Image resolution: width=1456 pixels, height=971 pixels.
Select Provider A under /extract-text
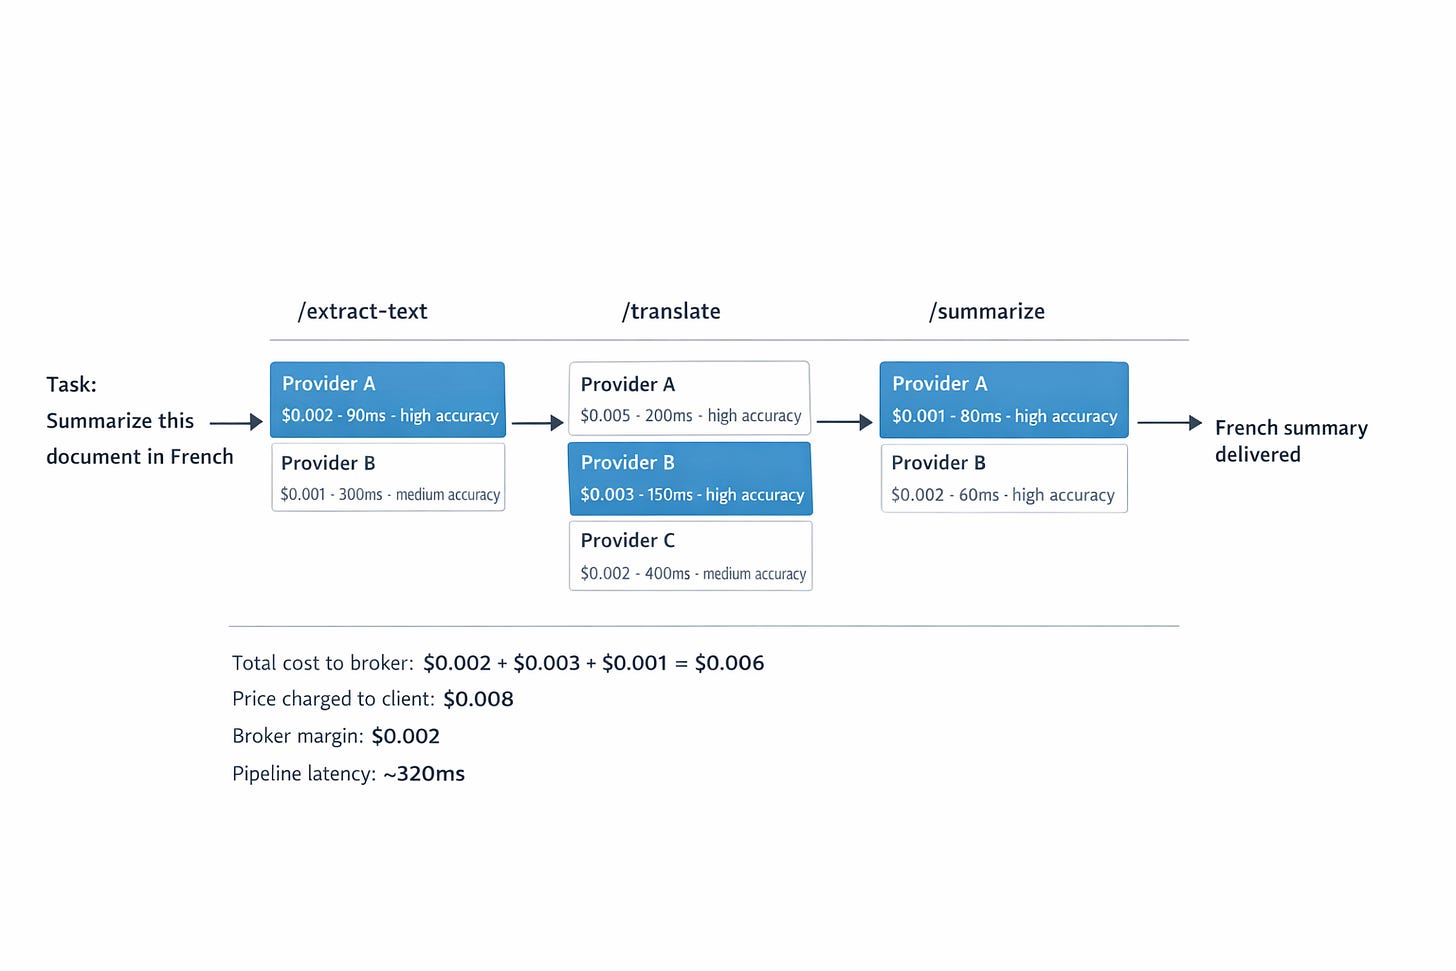pos(387,399)
